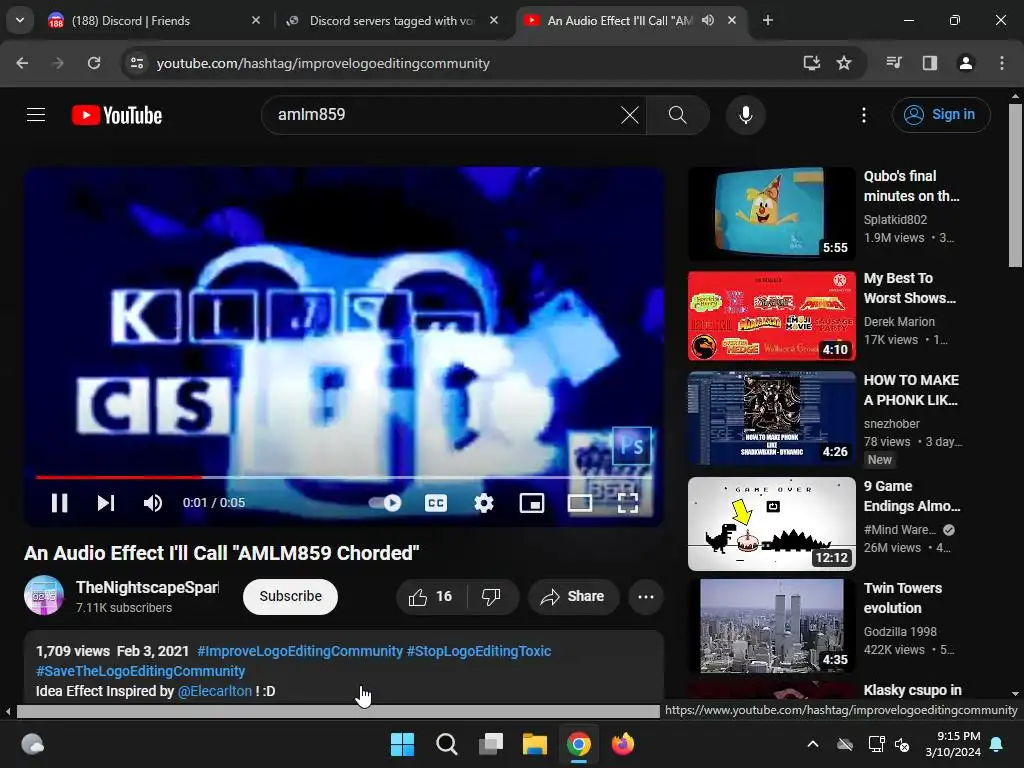Image resolution: width=1024 pixels, height=768 pixels.
Task: Open the player settings gear
Action: pyautogui.click(x=484, y=503)
